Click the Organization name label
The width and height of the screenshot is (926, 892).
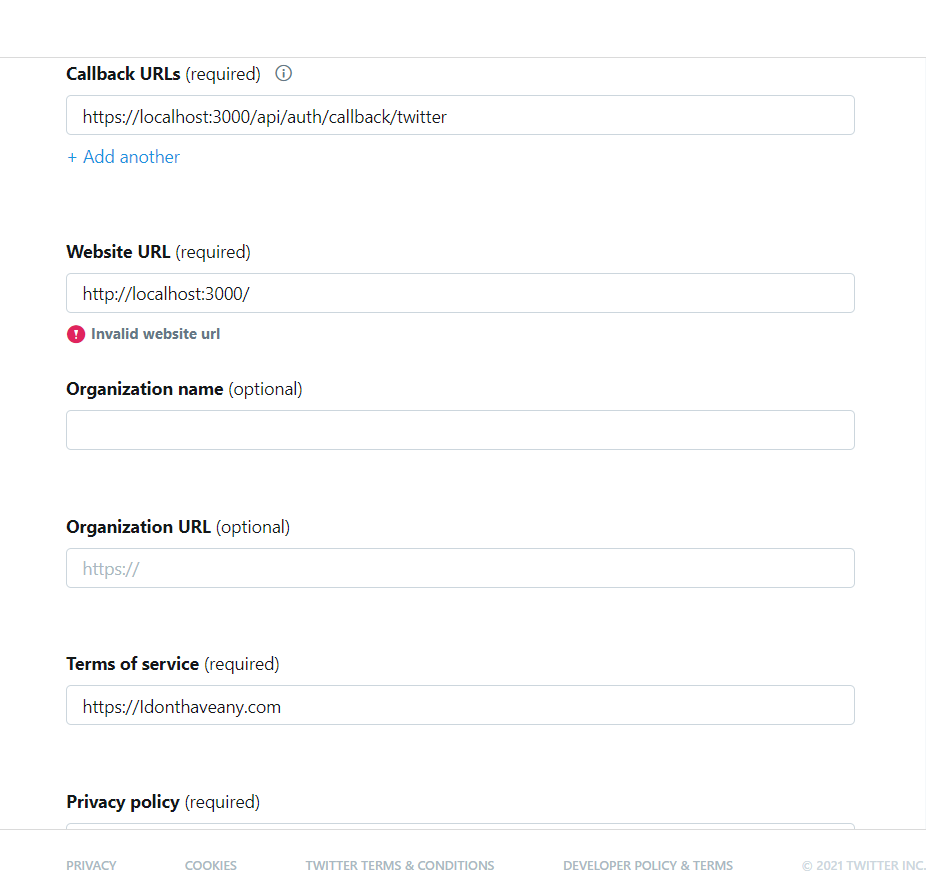pos(145,389)
